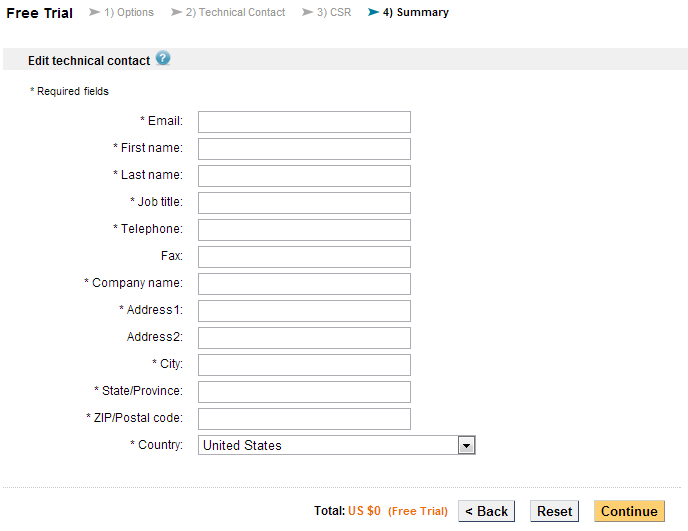
Task: Click the help icon beside Edit technical contact
Action: click(163, 59)
